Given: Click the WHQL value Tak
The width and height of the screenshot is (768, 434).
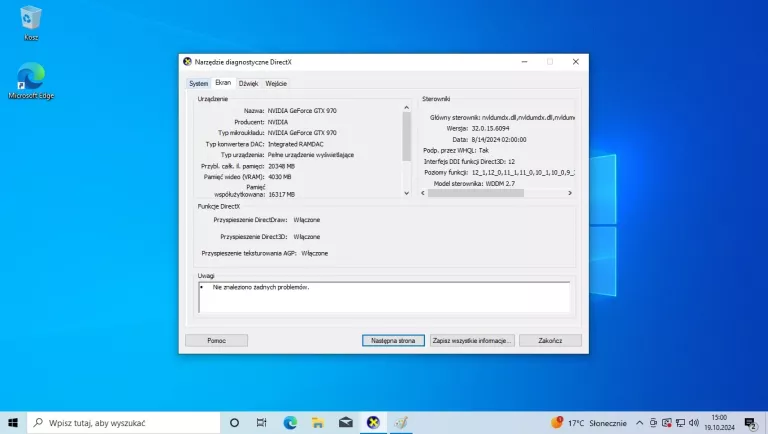Looking at the screenshot, I should pos(484,150).
